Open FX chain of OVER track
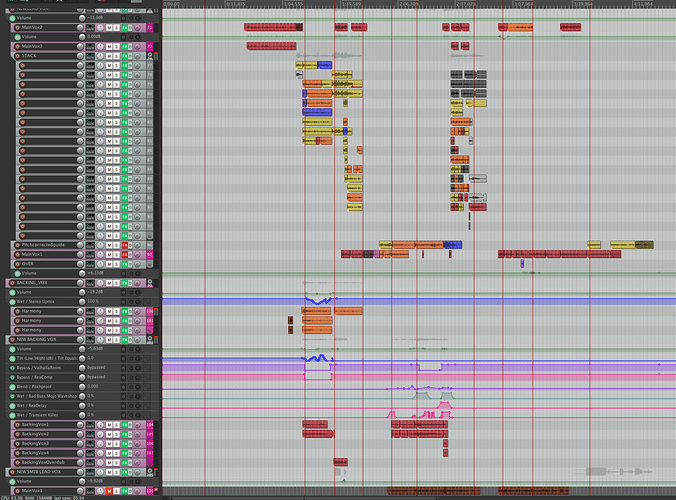Screen dimensions: 676x500 124,264
